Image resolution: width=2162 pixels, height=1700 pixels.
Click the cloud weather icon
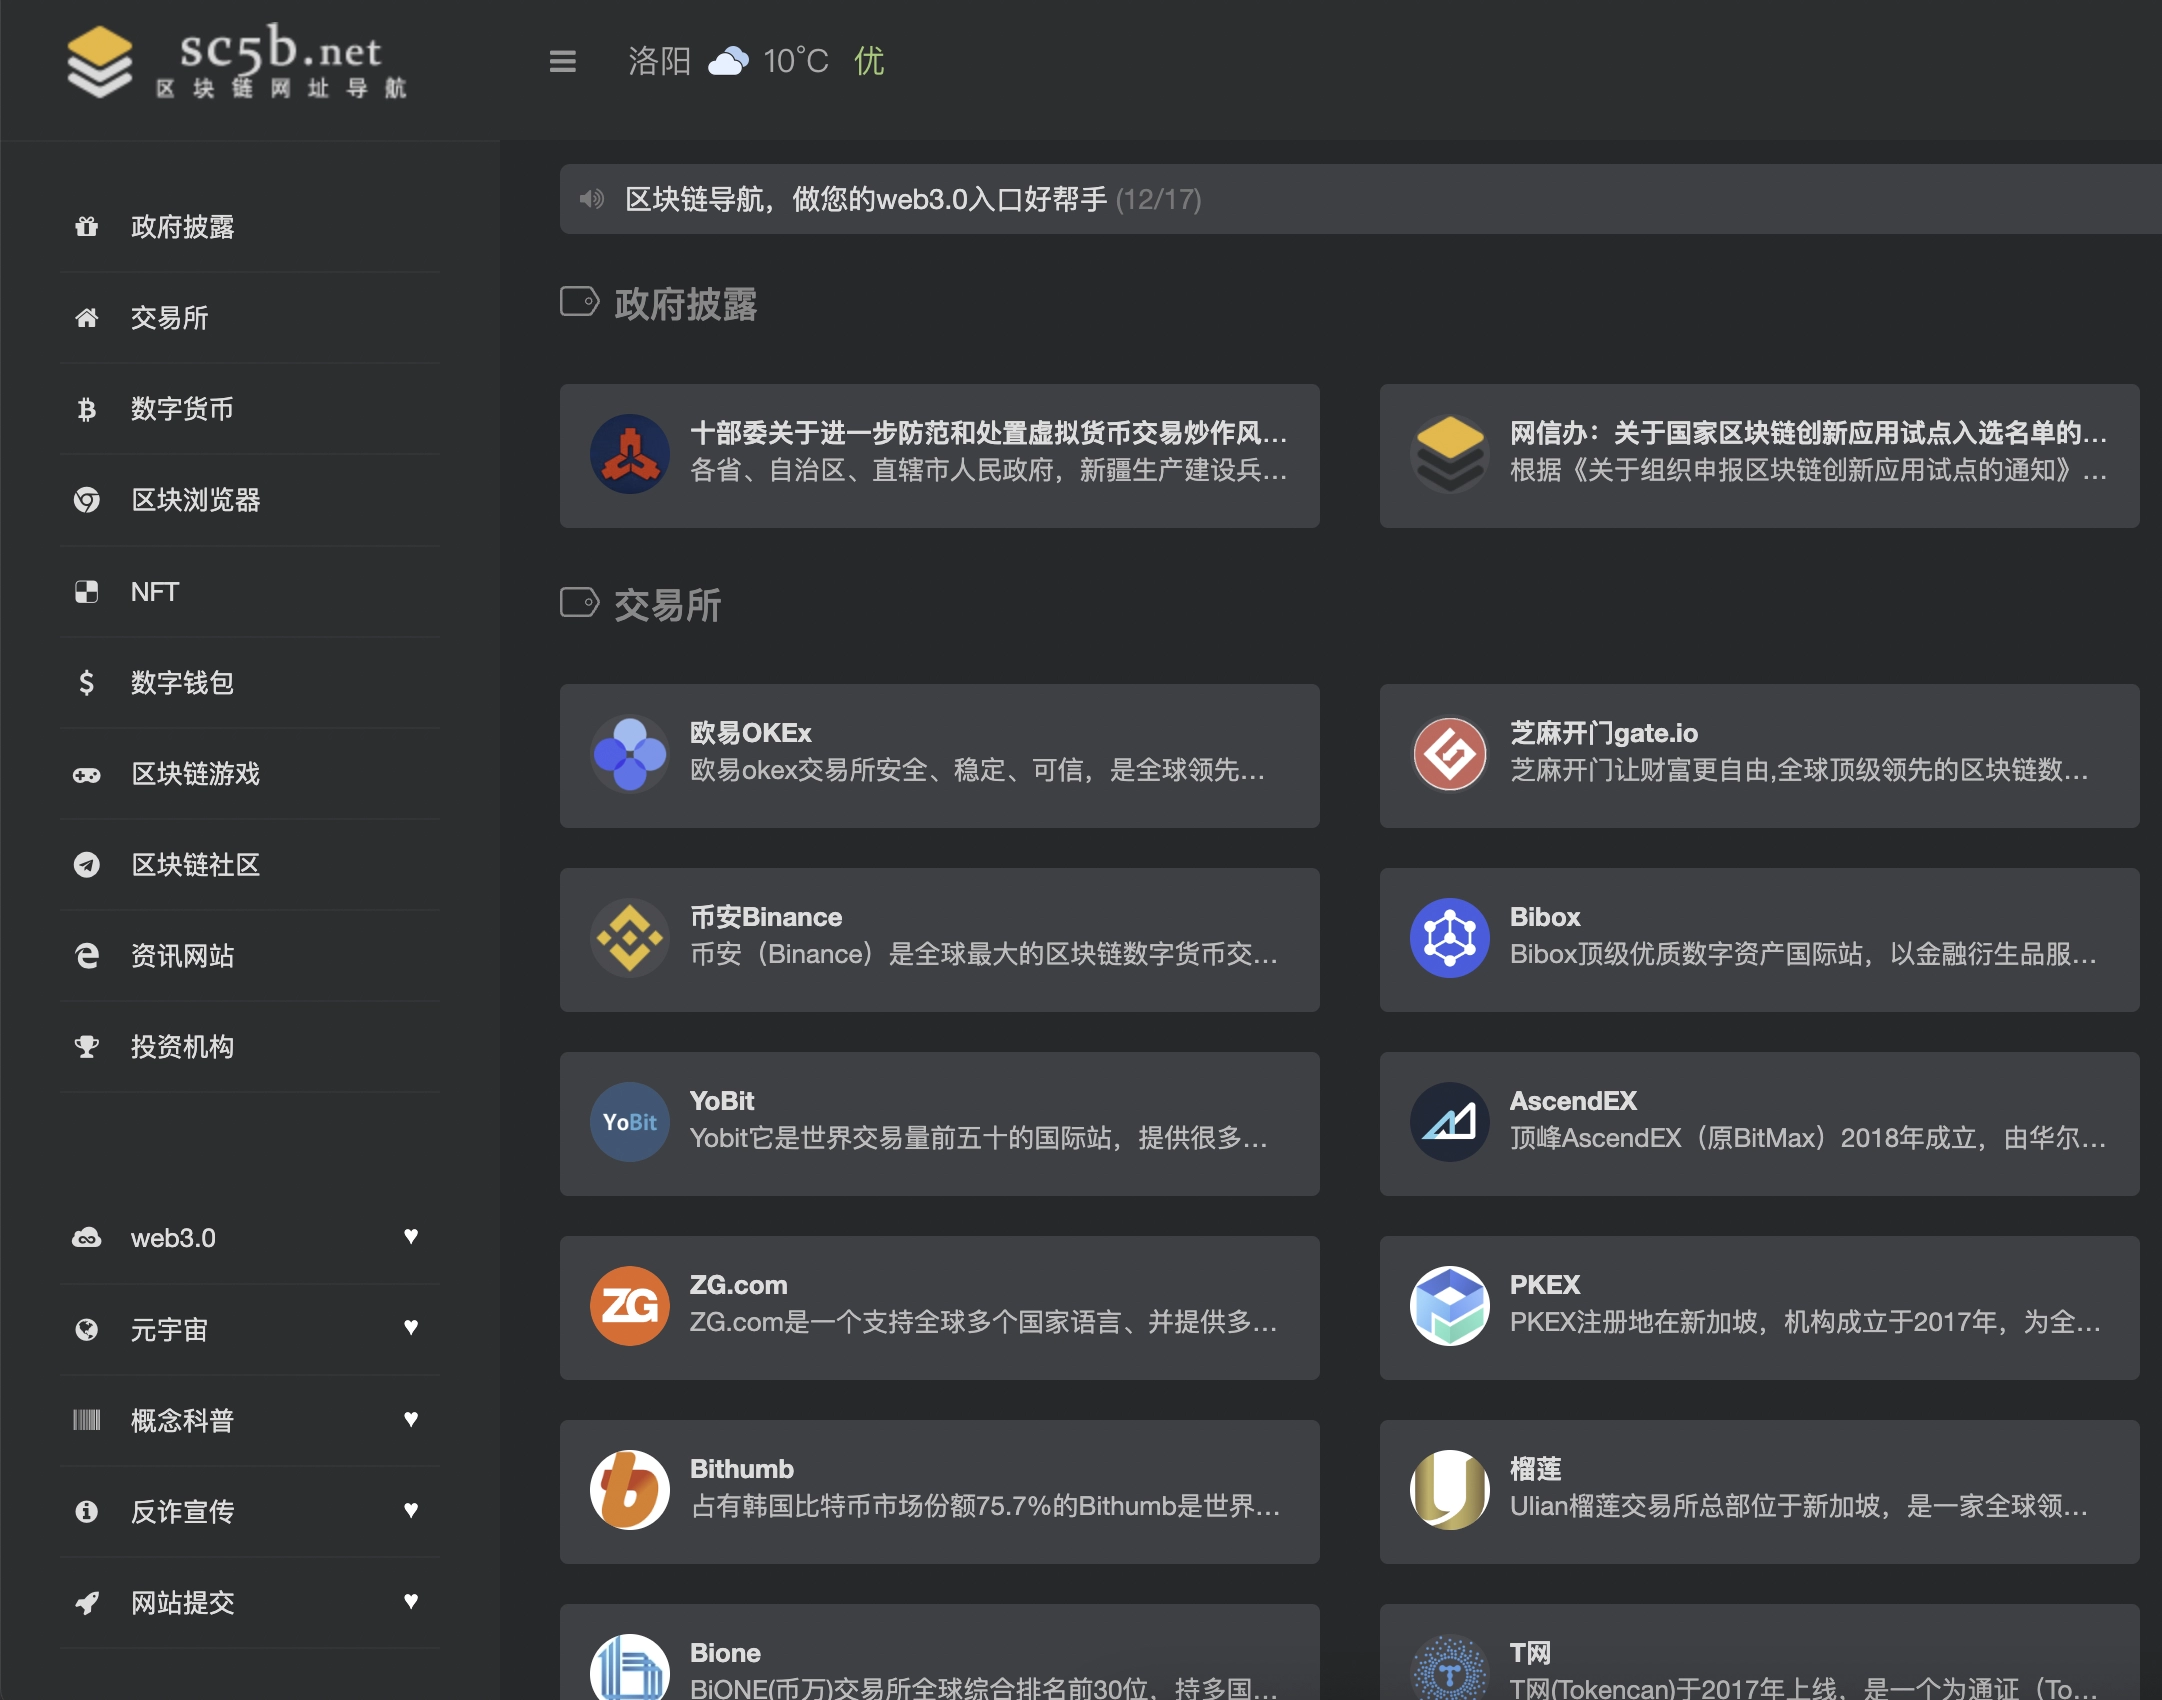point(728,61)
